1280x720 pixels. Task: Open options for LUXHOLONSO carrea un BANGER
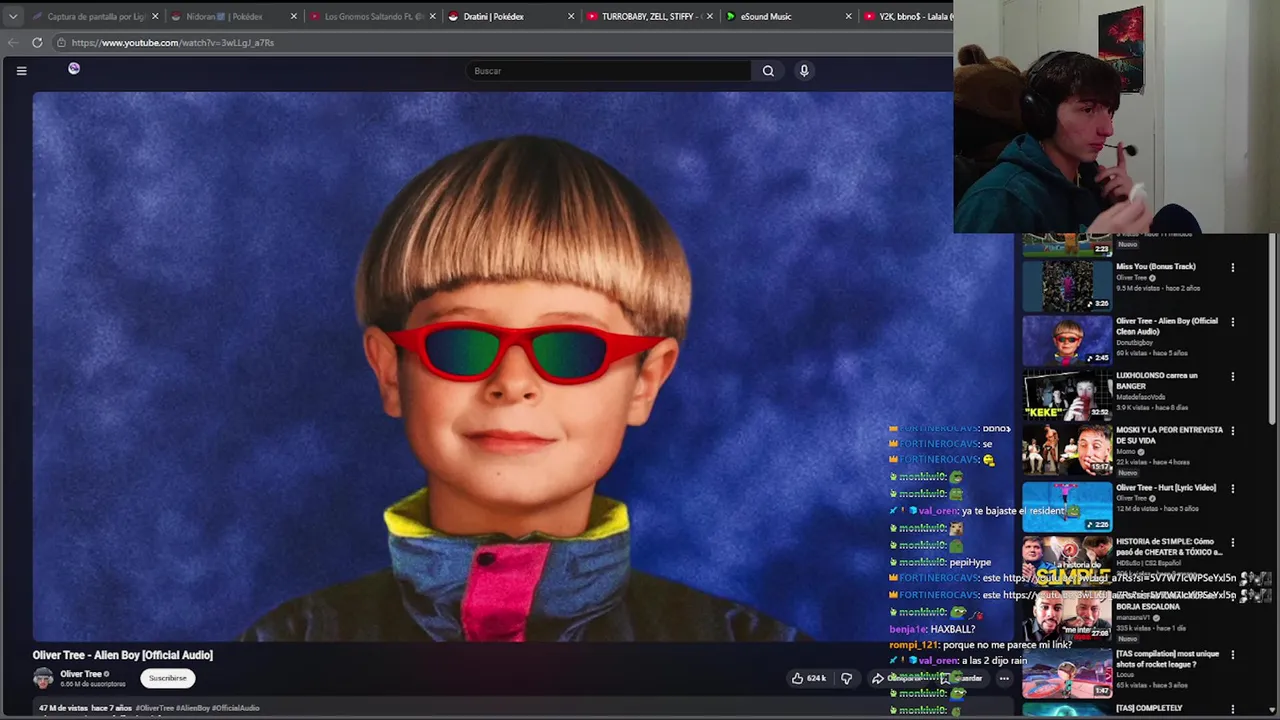(1232, 377)
